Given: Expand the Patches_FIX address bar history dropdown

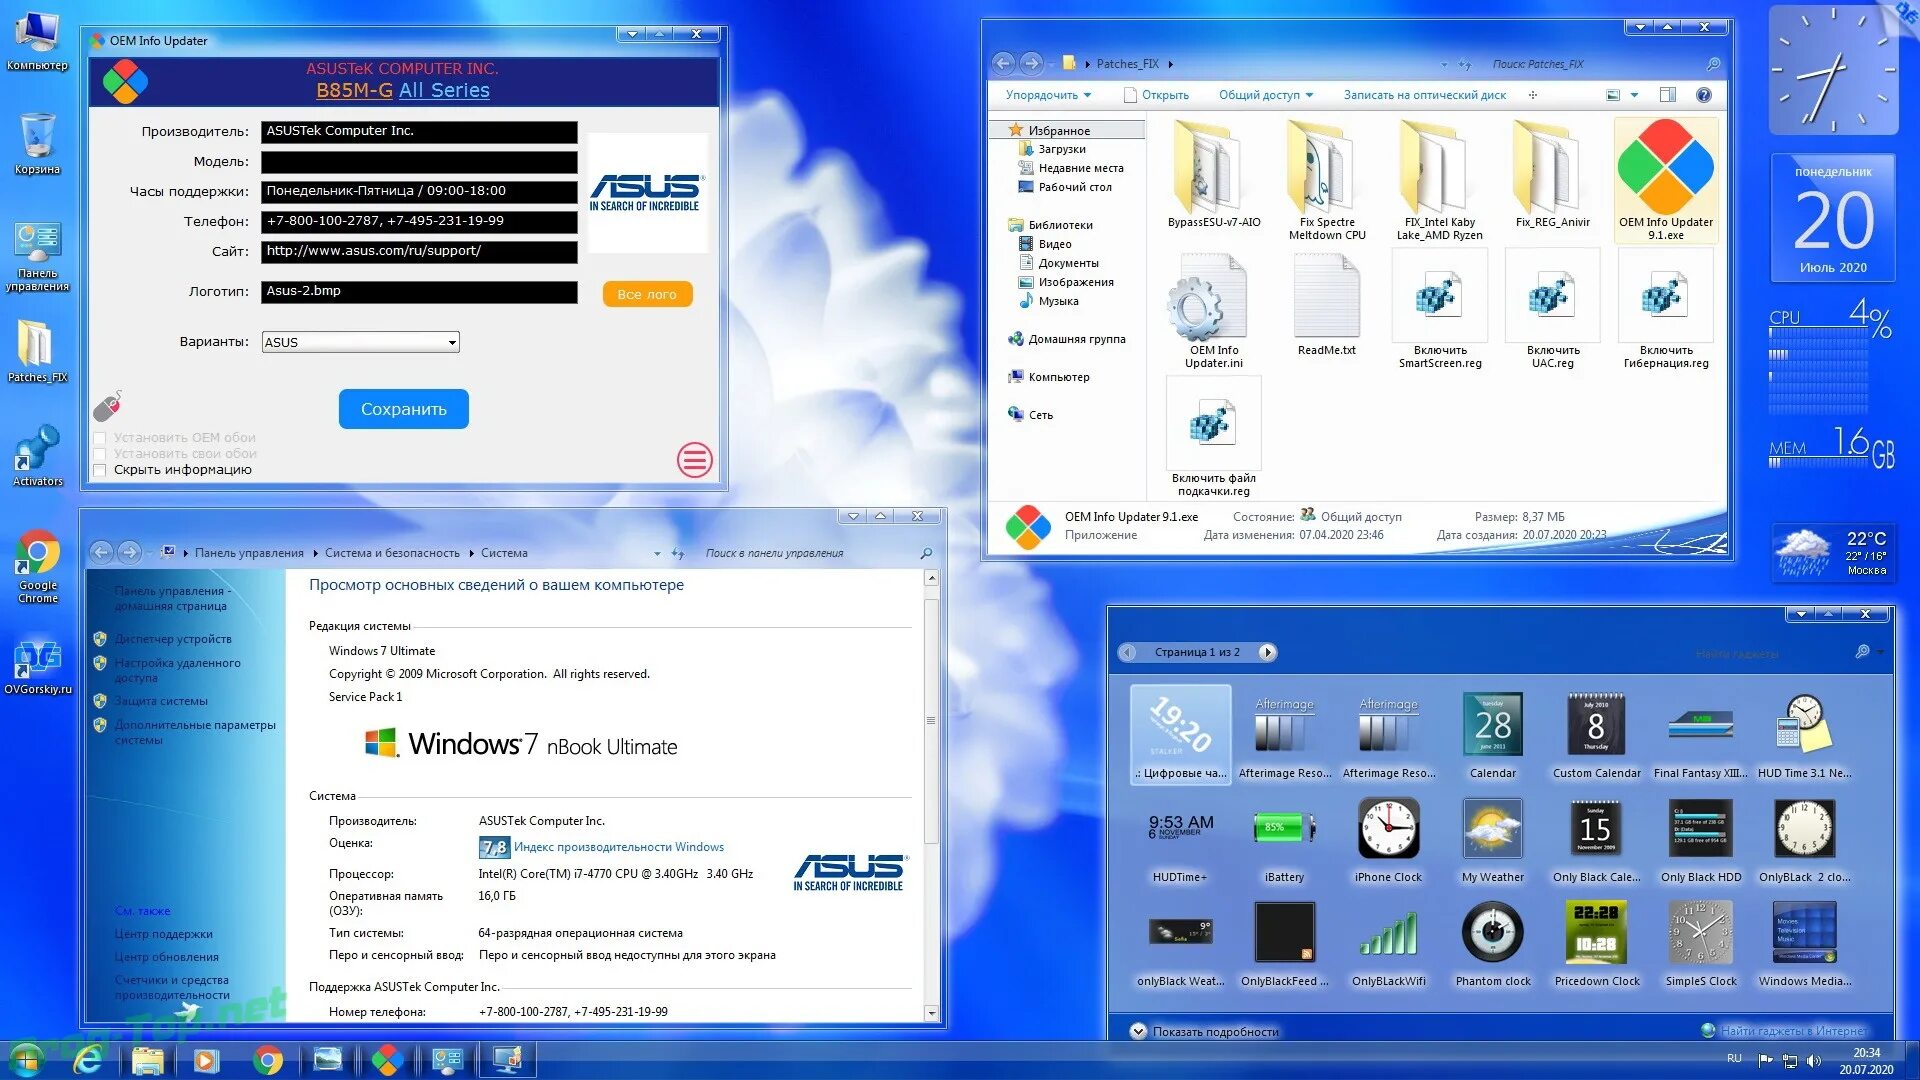Looking at the screenshot, I should point(1444,64).
